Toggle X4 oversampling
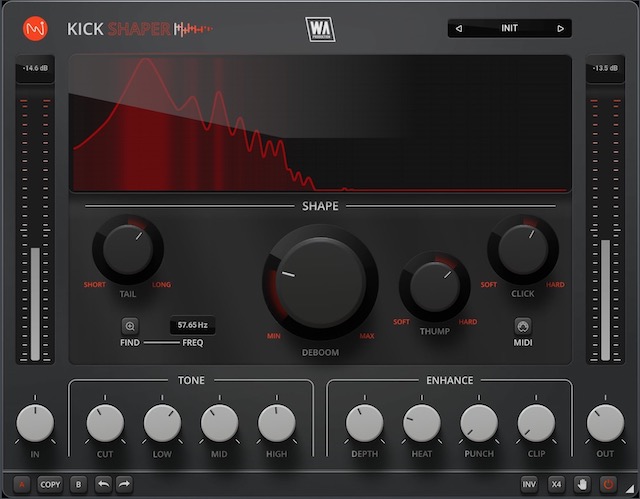Image resolution: width=640 pixels, height=499 pixels. (x=557, y=484)
